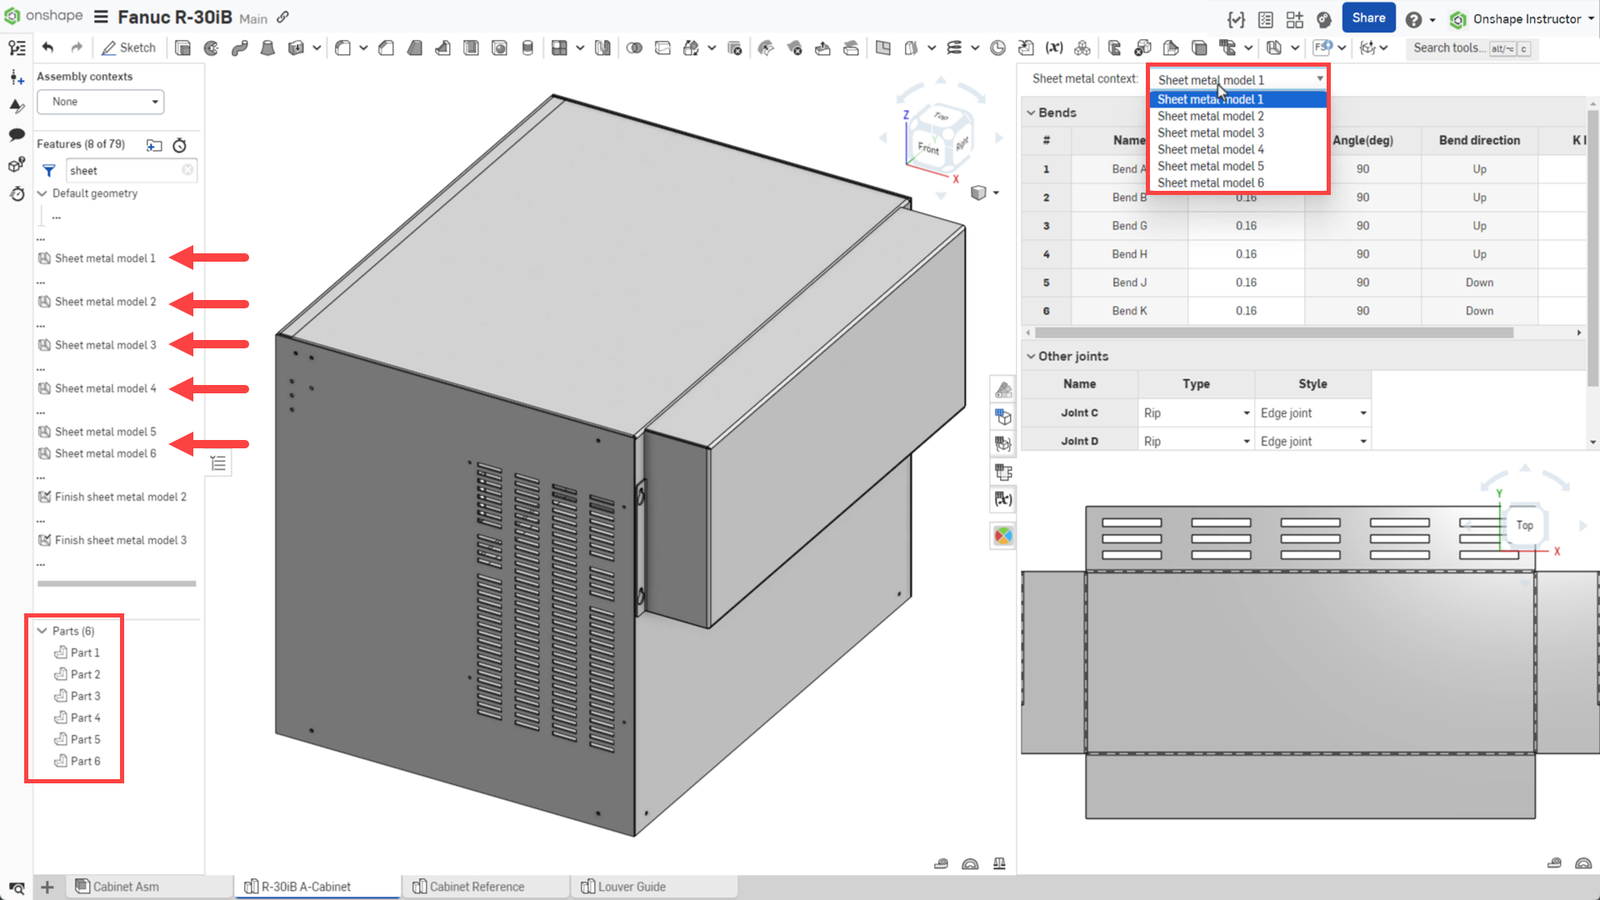Viewport: 1600px width, 900px height.
Task: Collapse the Parts (6) list
Action: 41,631
